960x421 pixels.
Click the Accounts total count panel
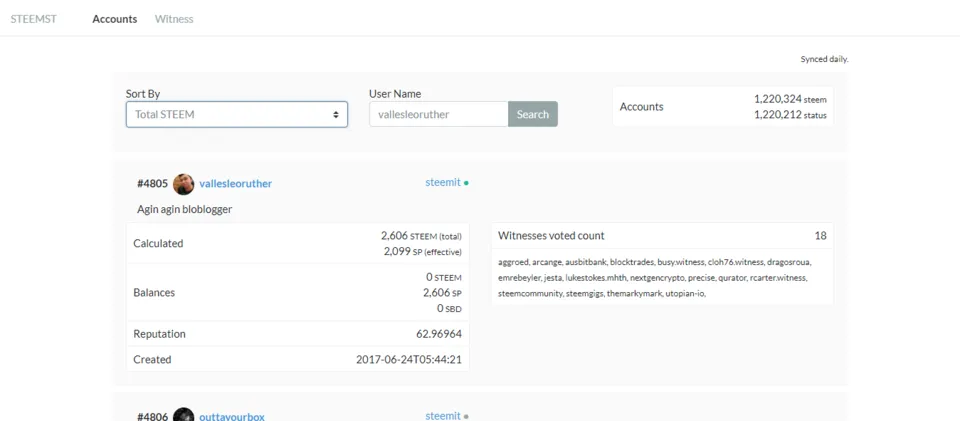(x=723, y=106)
